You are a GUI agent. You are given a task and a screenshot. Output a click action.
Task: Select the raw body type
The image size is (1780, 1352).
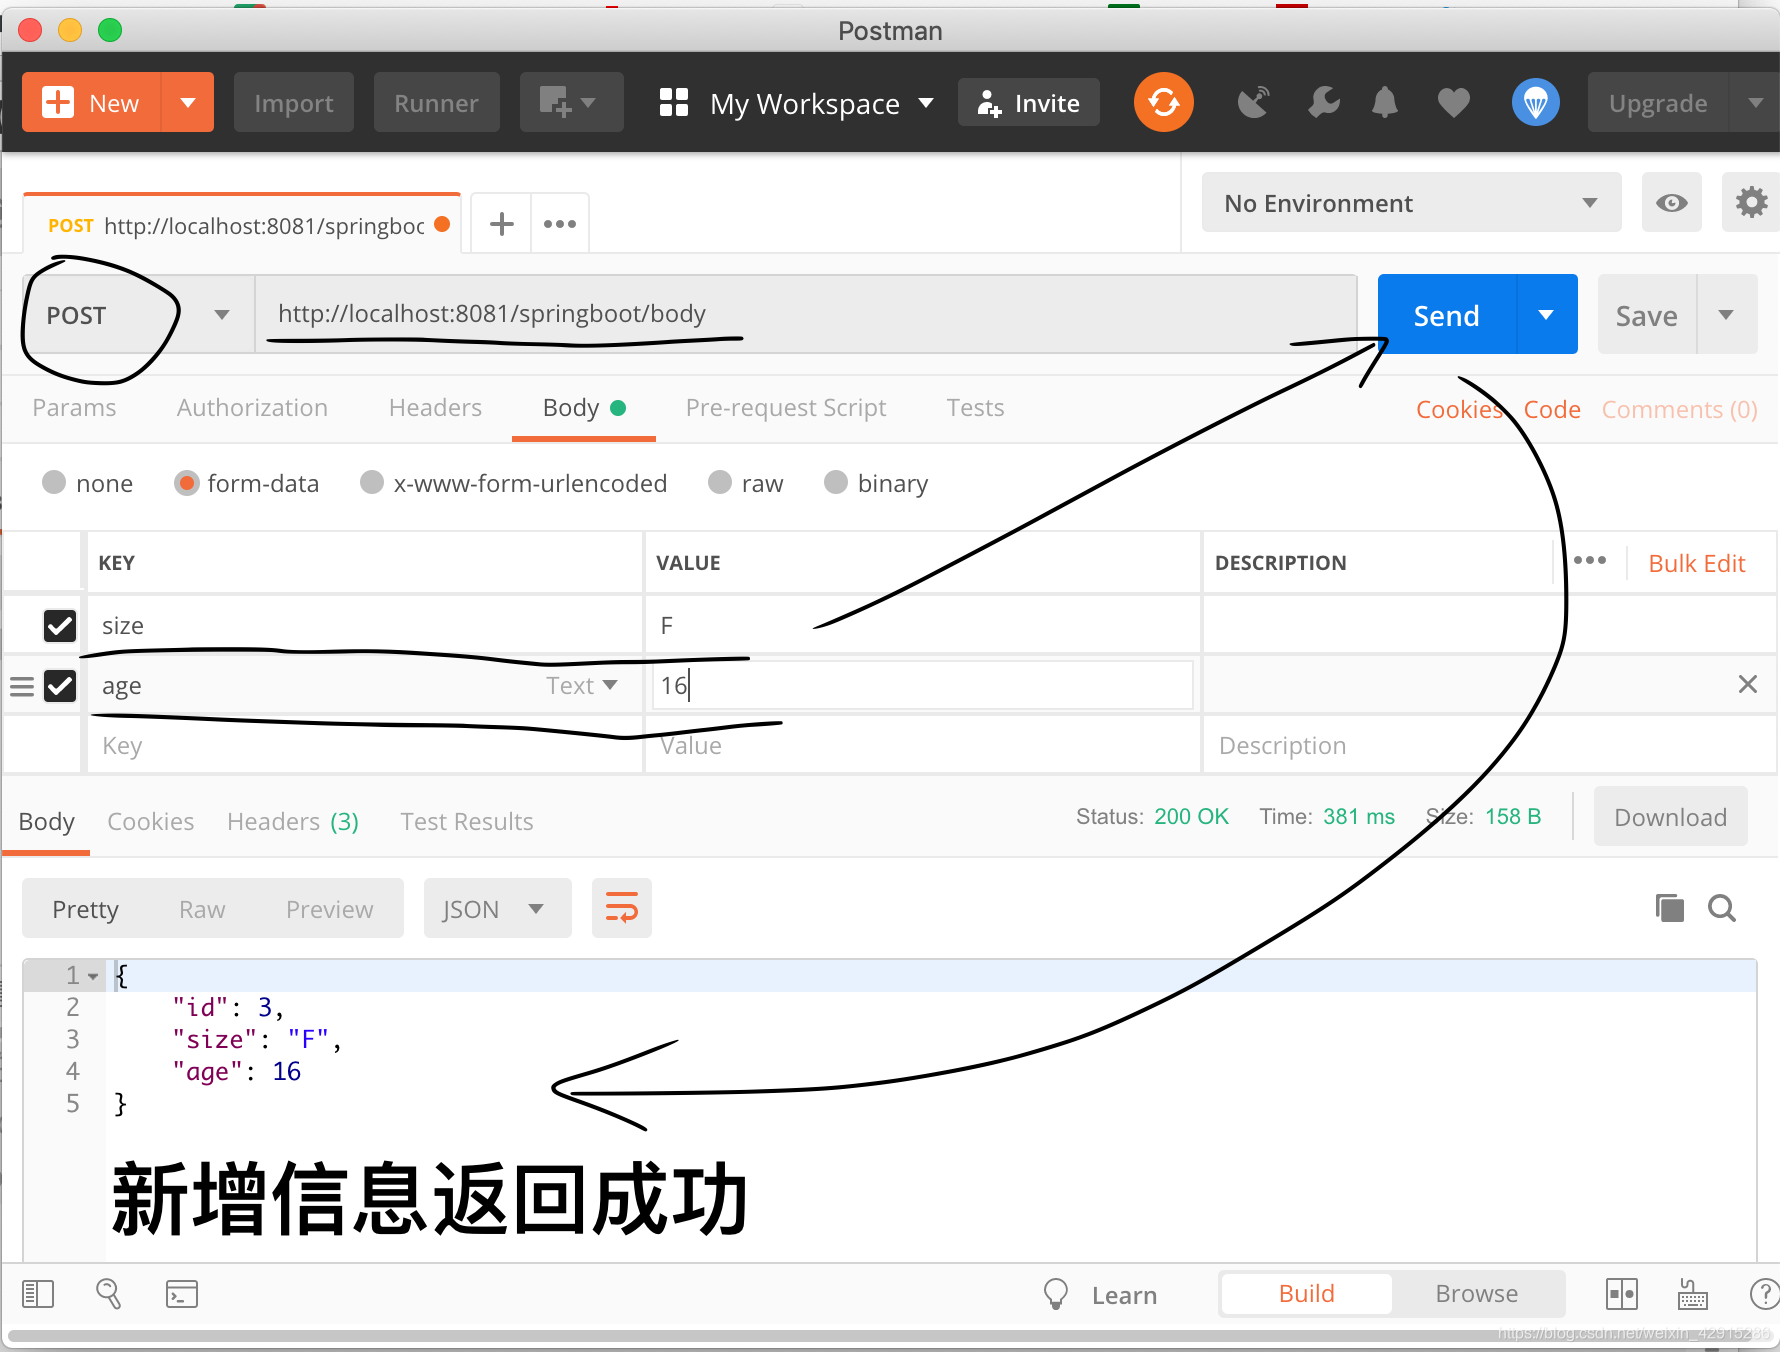click(720, 483)
